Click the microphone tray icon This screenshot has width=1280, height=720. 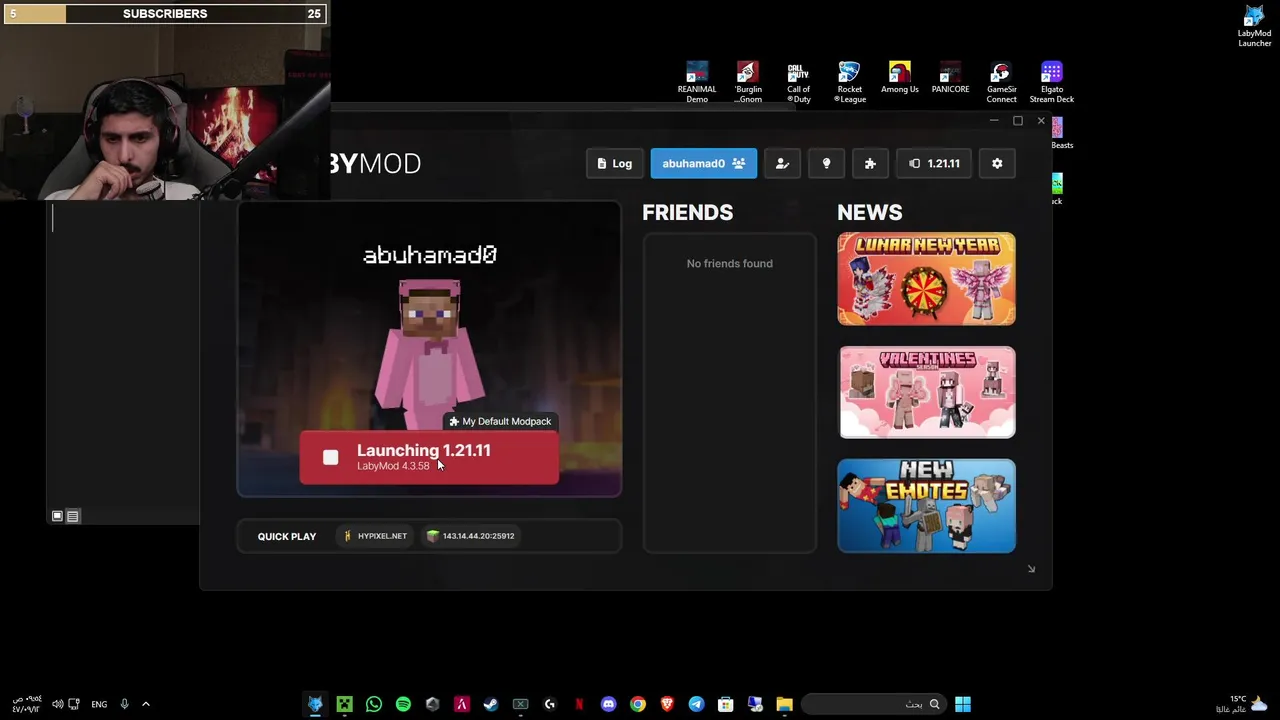coord(124,704)
